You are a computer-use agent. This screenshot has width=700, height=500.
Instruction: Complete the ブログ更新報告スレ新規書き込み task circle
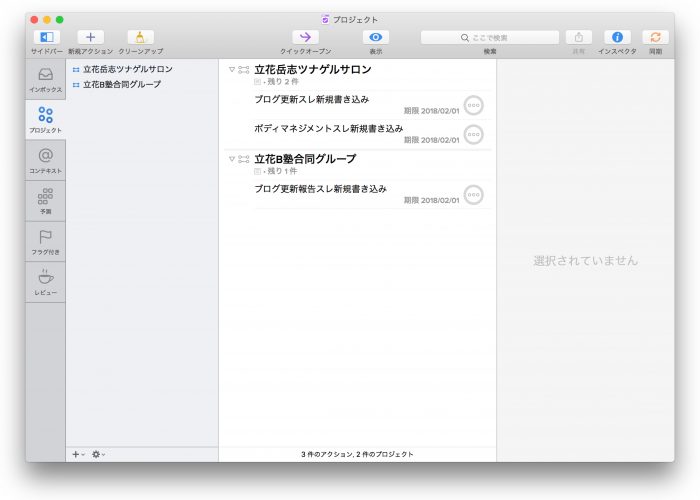tap(474, 195)
